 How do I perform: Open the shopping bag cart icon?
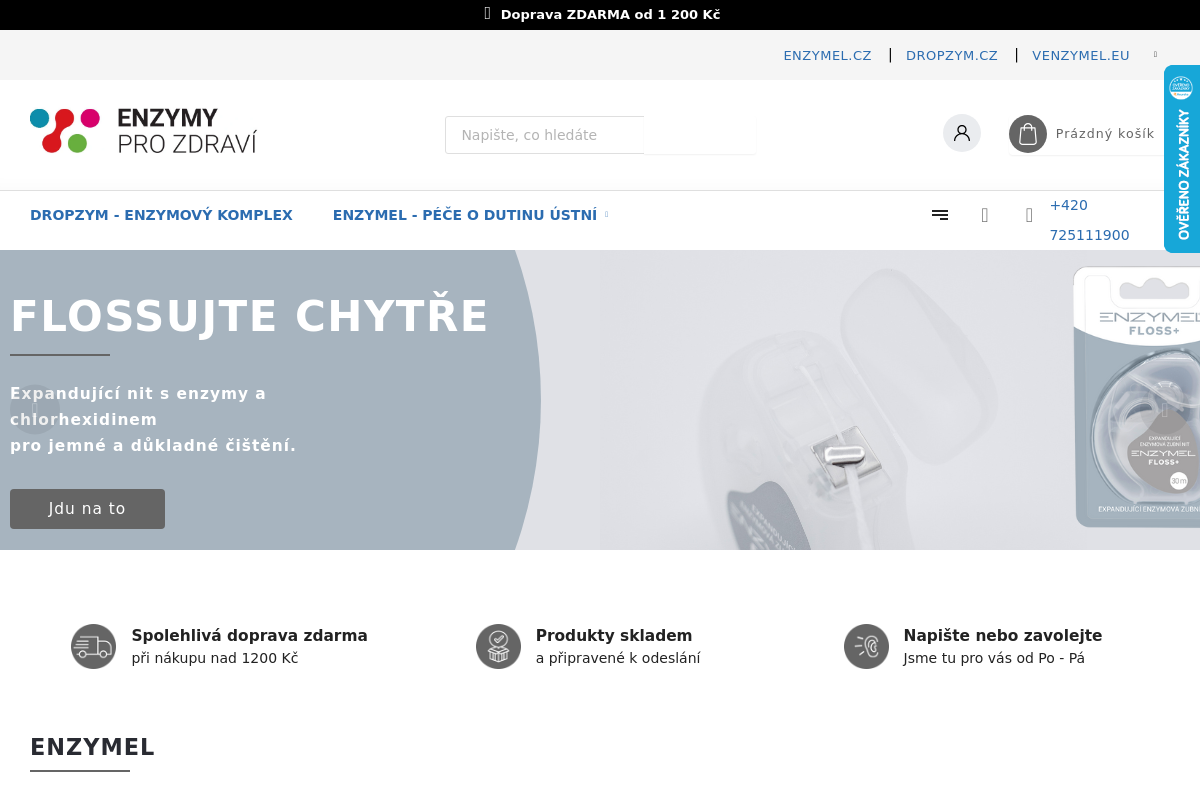tap(1028, 134)
